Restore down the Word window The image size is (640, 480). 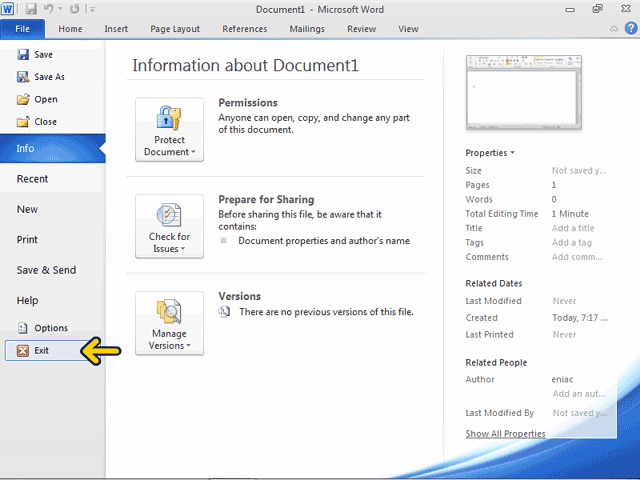point(597,9)
